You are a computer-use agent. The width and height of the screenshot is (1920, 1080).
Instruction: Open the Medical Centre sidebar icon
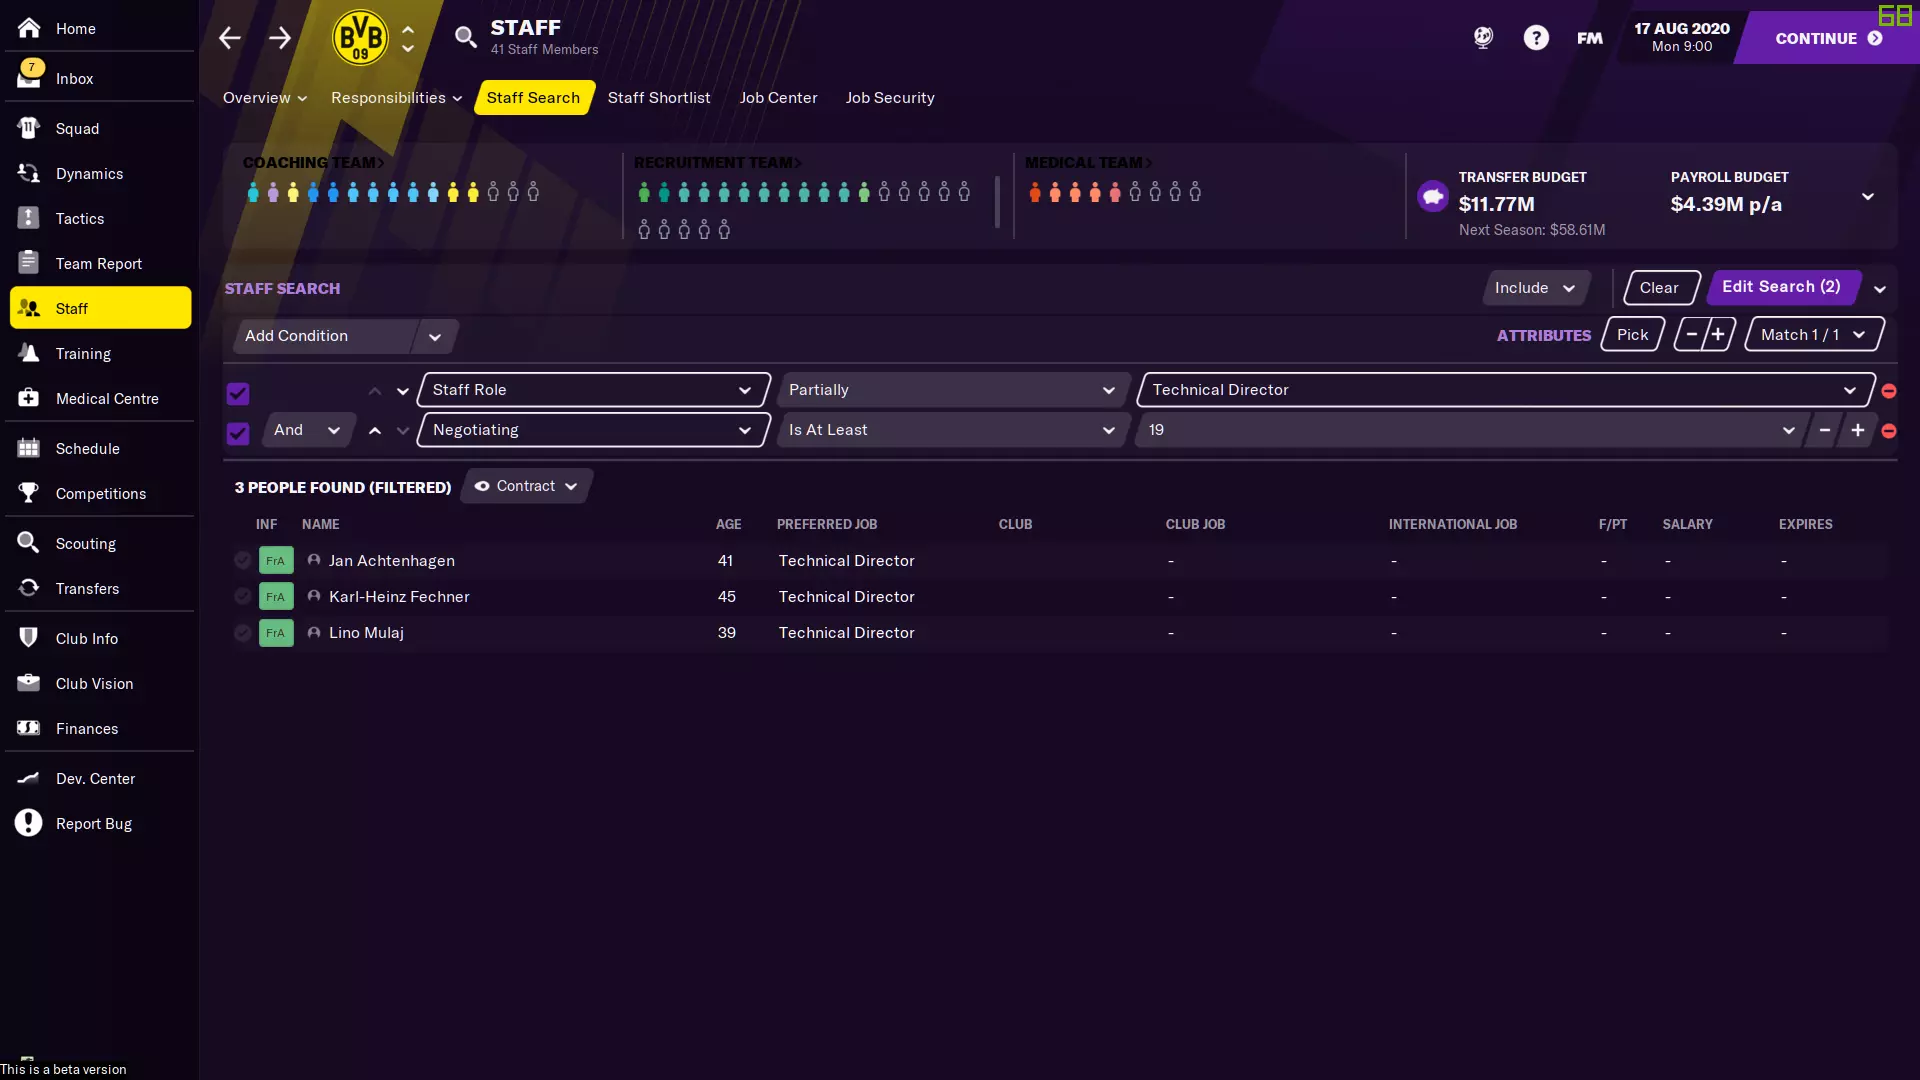click(x=28, y=398)
